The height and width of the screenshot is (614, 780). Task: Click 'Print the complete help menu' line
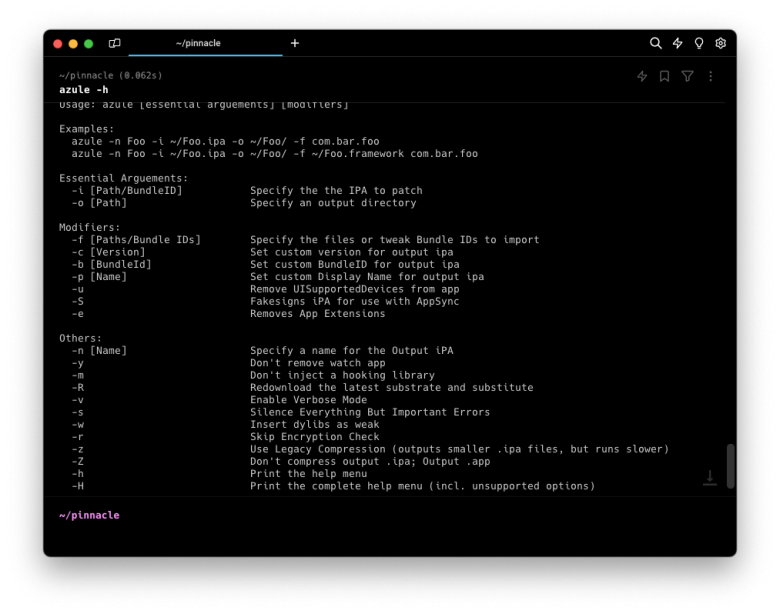[422, 486]
